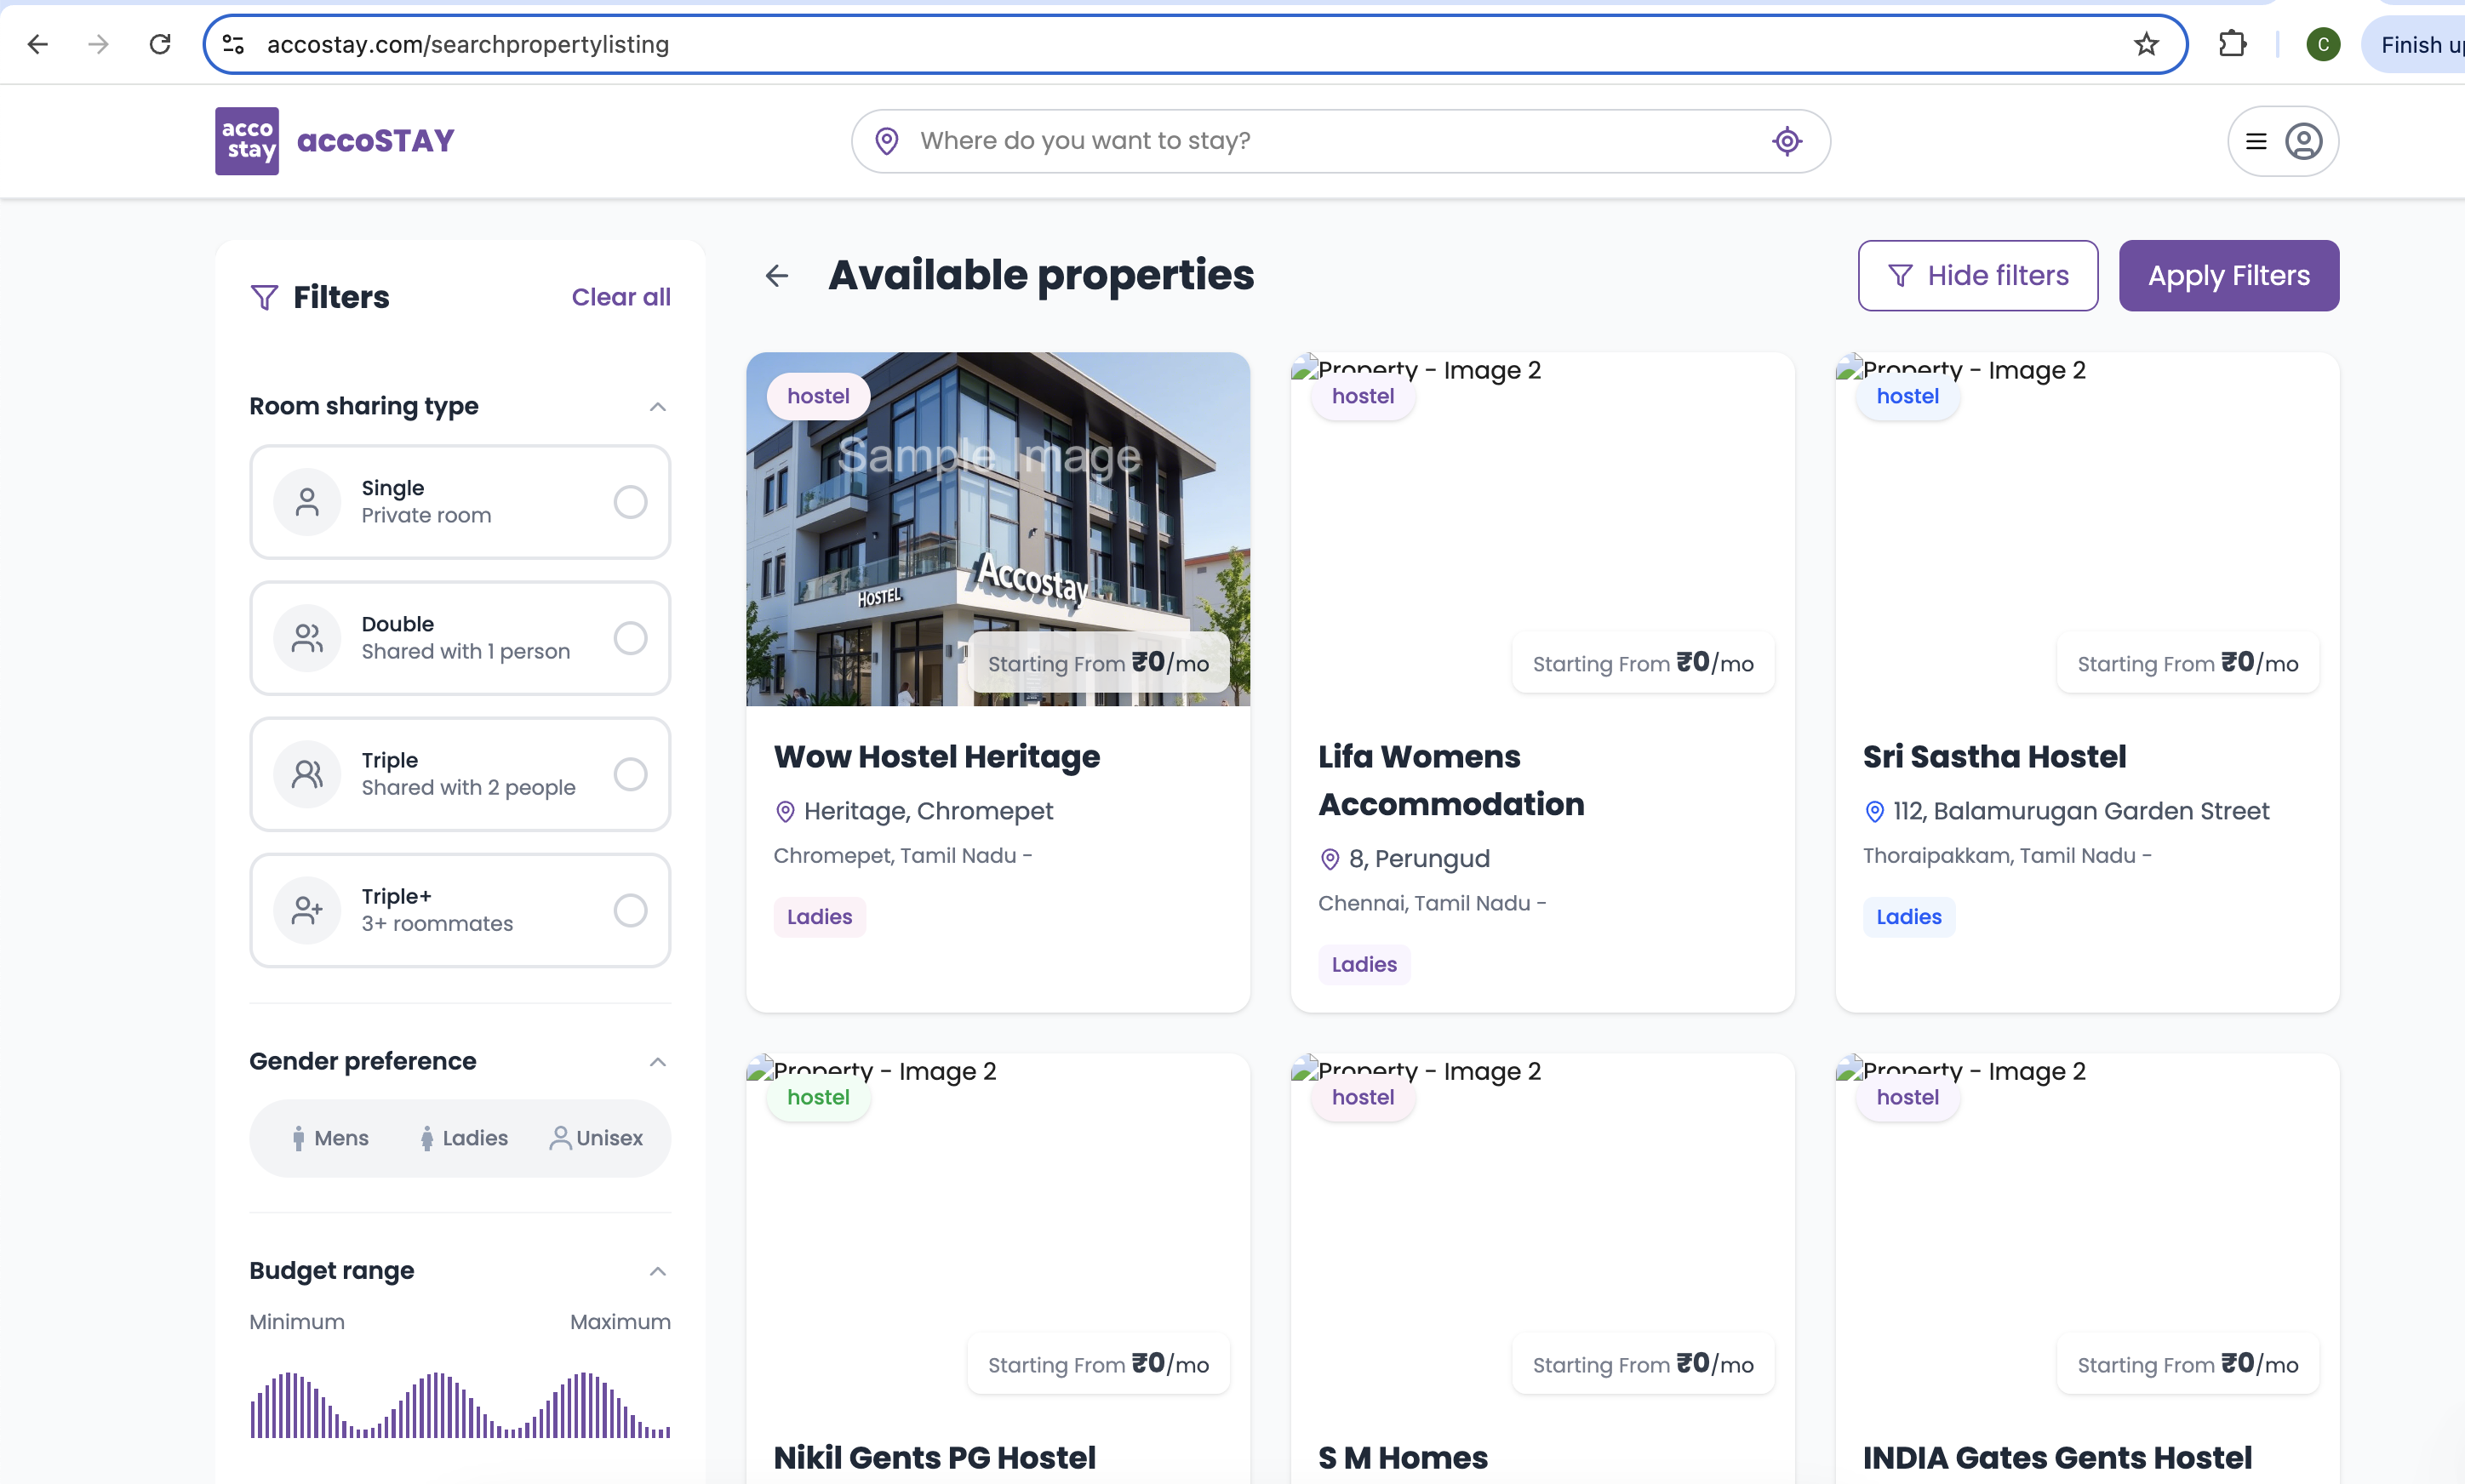2465x1484 pixels.
Task: Click the budget range histogram
Action: pyautogui.click(x=460, y=1405)
